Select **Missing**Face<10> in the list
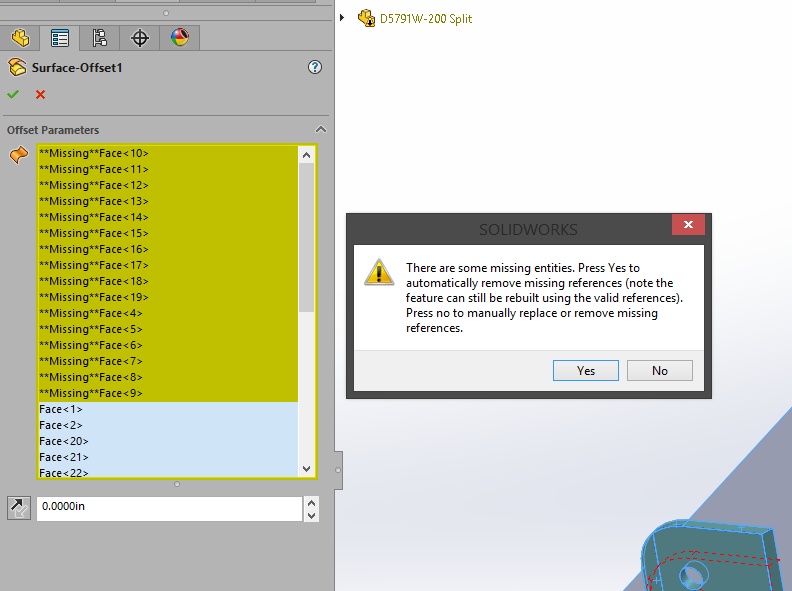The image size is (792, 591). pos(168,153)
